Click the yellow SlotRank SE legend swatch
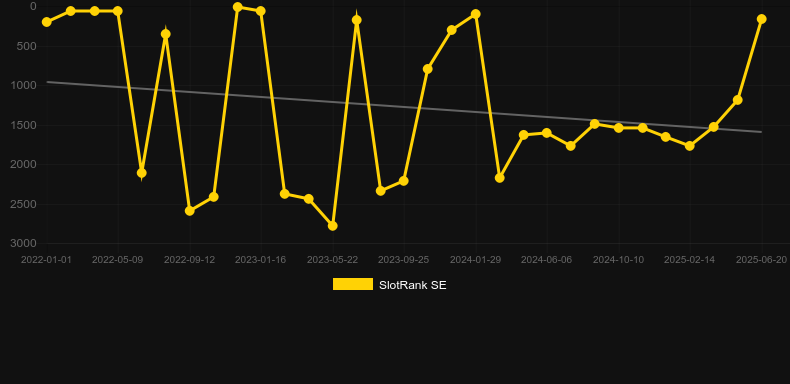This screenshot has width=790, height=384. (x=353, y=284)
